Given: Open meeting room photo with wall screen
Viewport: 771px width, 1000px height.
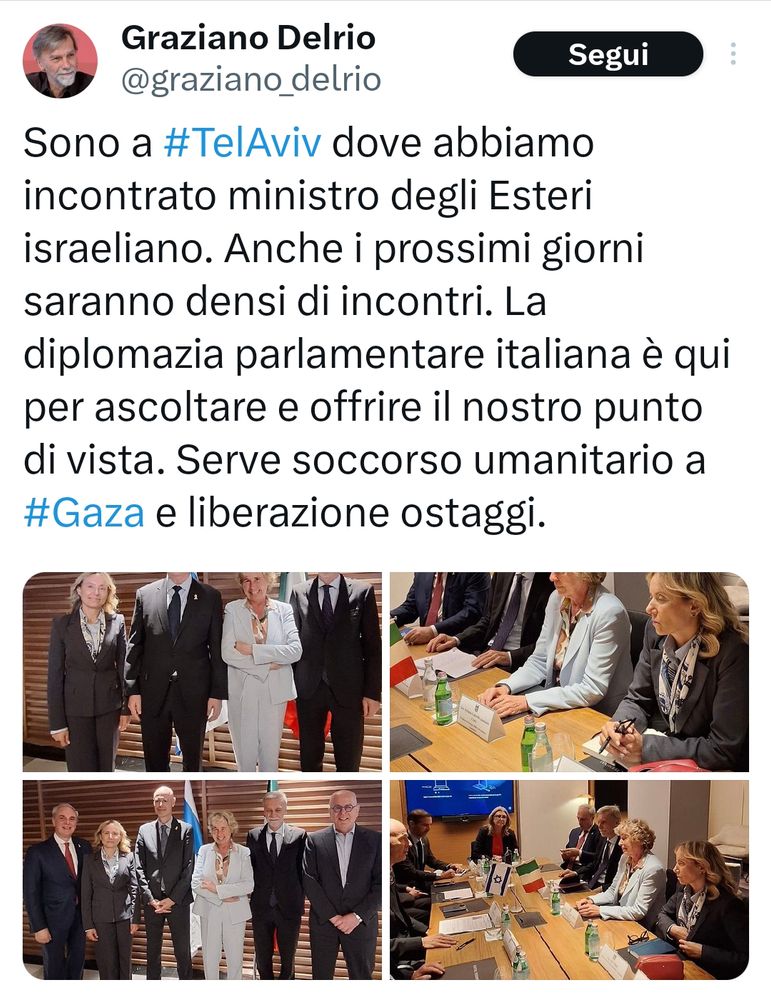Looking at the screenshot, I should [569, 879].
